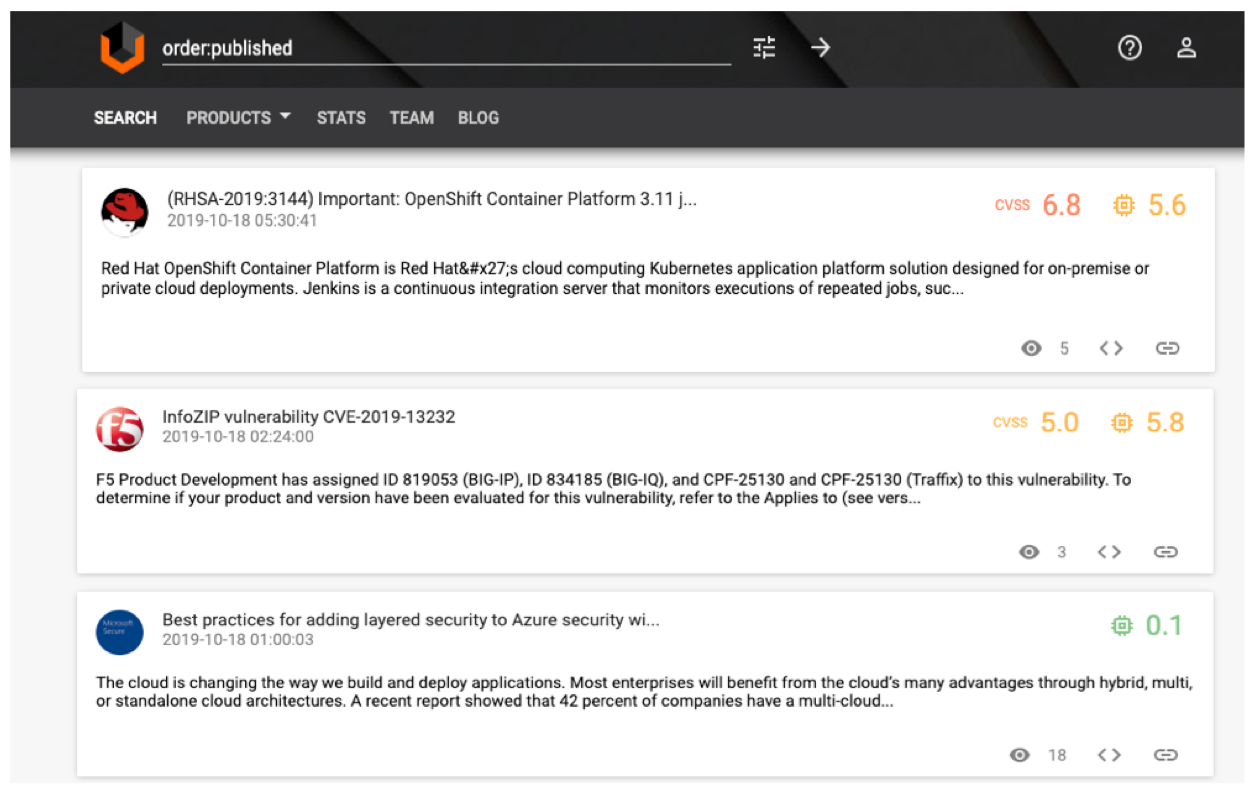Screen dimensions: 1254x785
Task: Click views eye icon on InfoZIP card
Action: click(1029, 552)
